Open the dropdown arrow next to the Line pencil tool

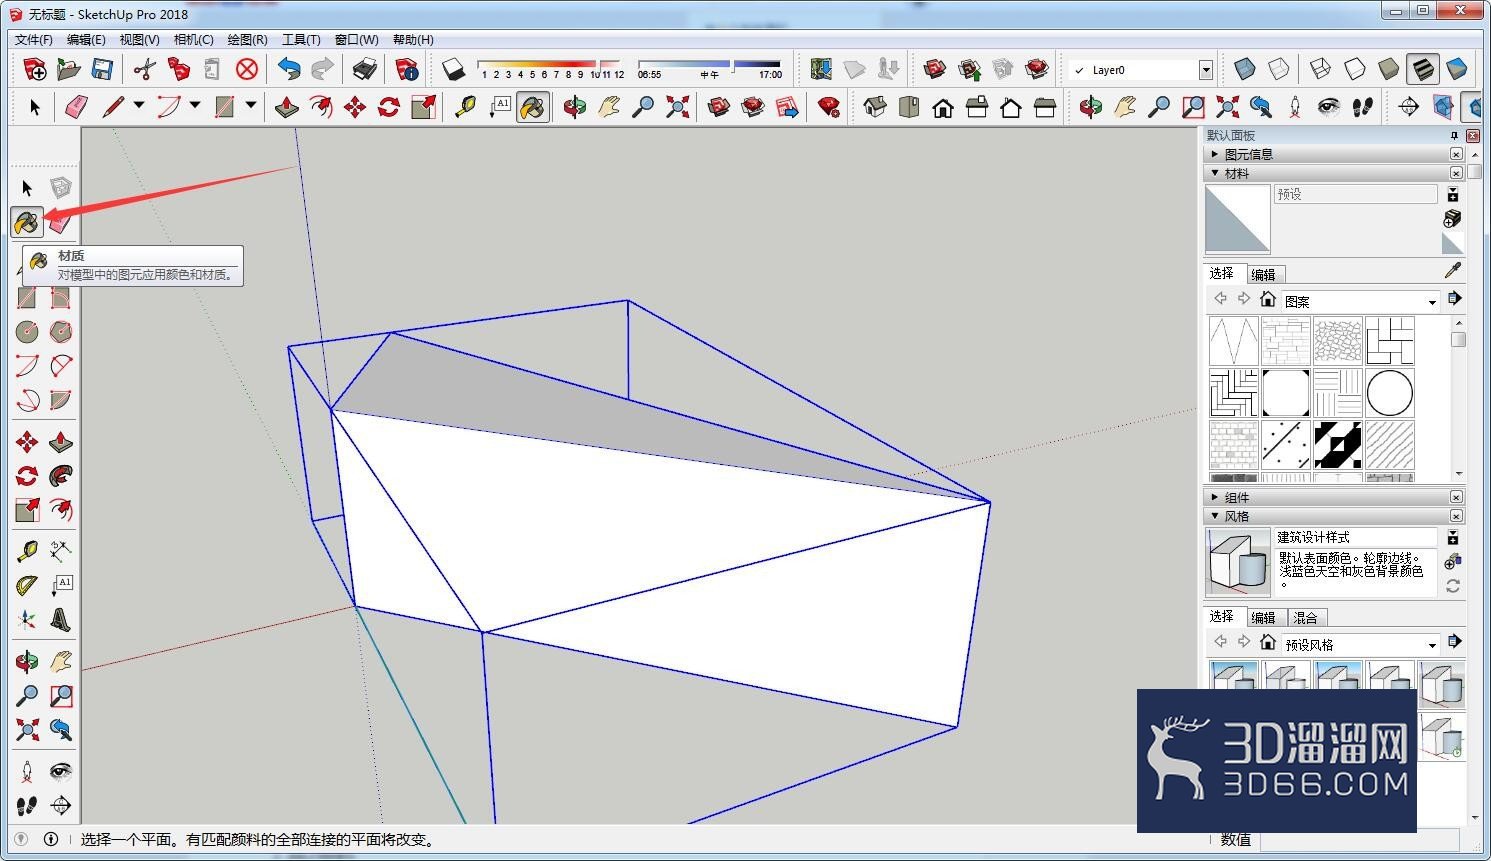click(x=139, y=105)
